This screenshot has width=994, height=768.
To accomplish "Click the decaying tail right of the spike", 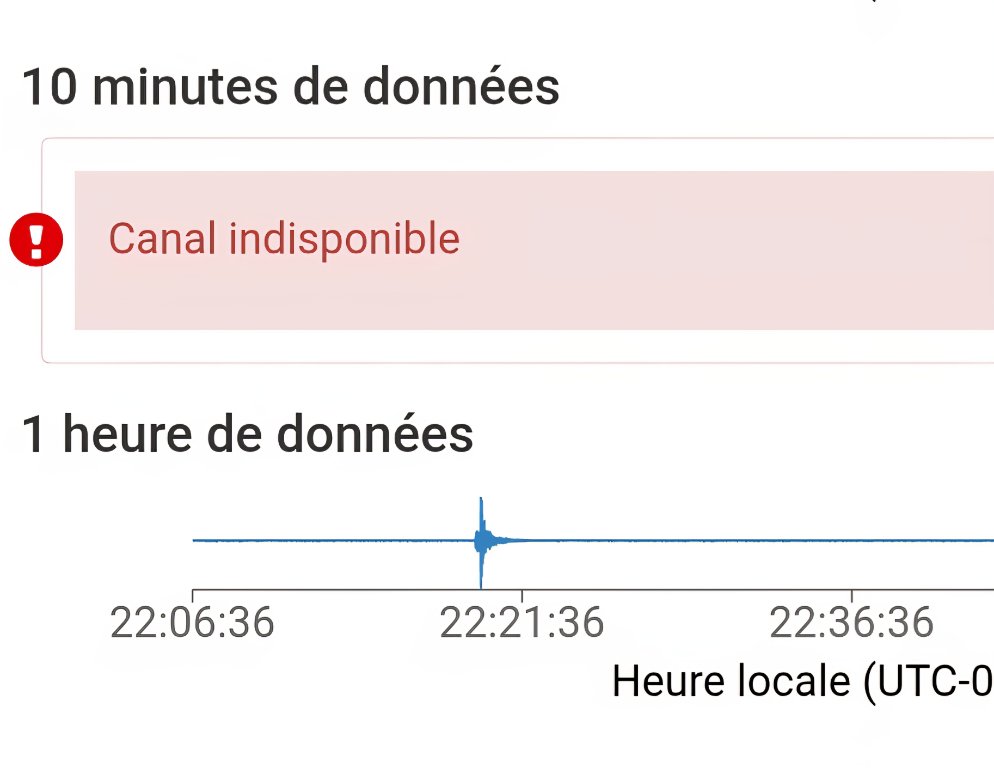I will click(505, 540).
